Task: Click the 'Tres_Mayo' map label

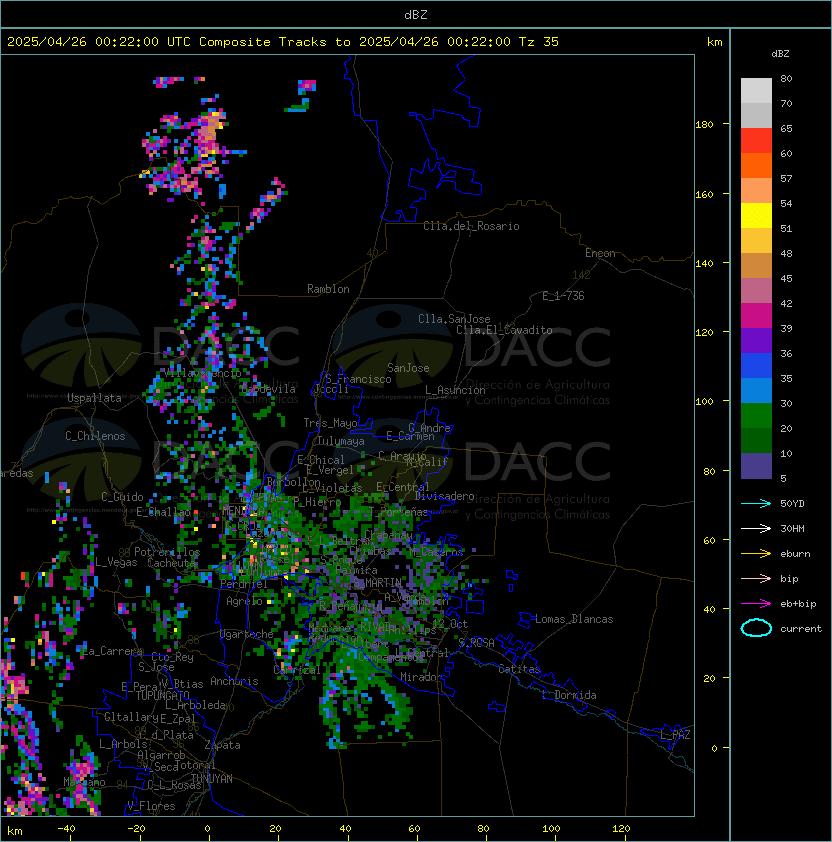Action: pyautogui.click(x=330, y=423)
